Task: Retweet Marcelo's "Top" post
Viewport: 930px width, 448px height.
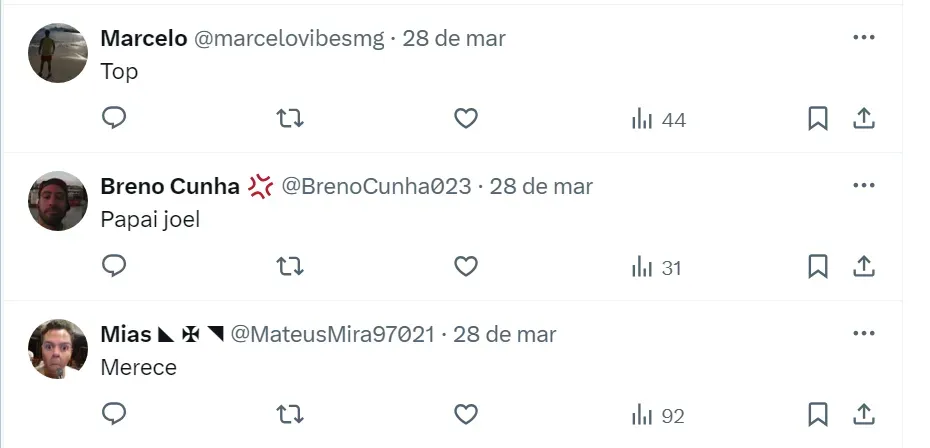Action: [290, 119]
